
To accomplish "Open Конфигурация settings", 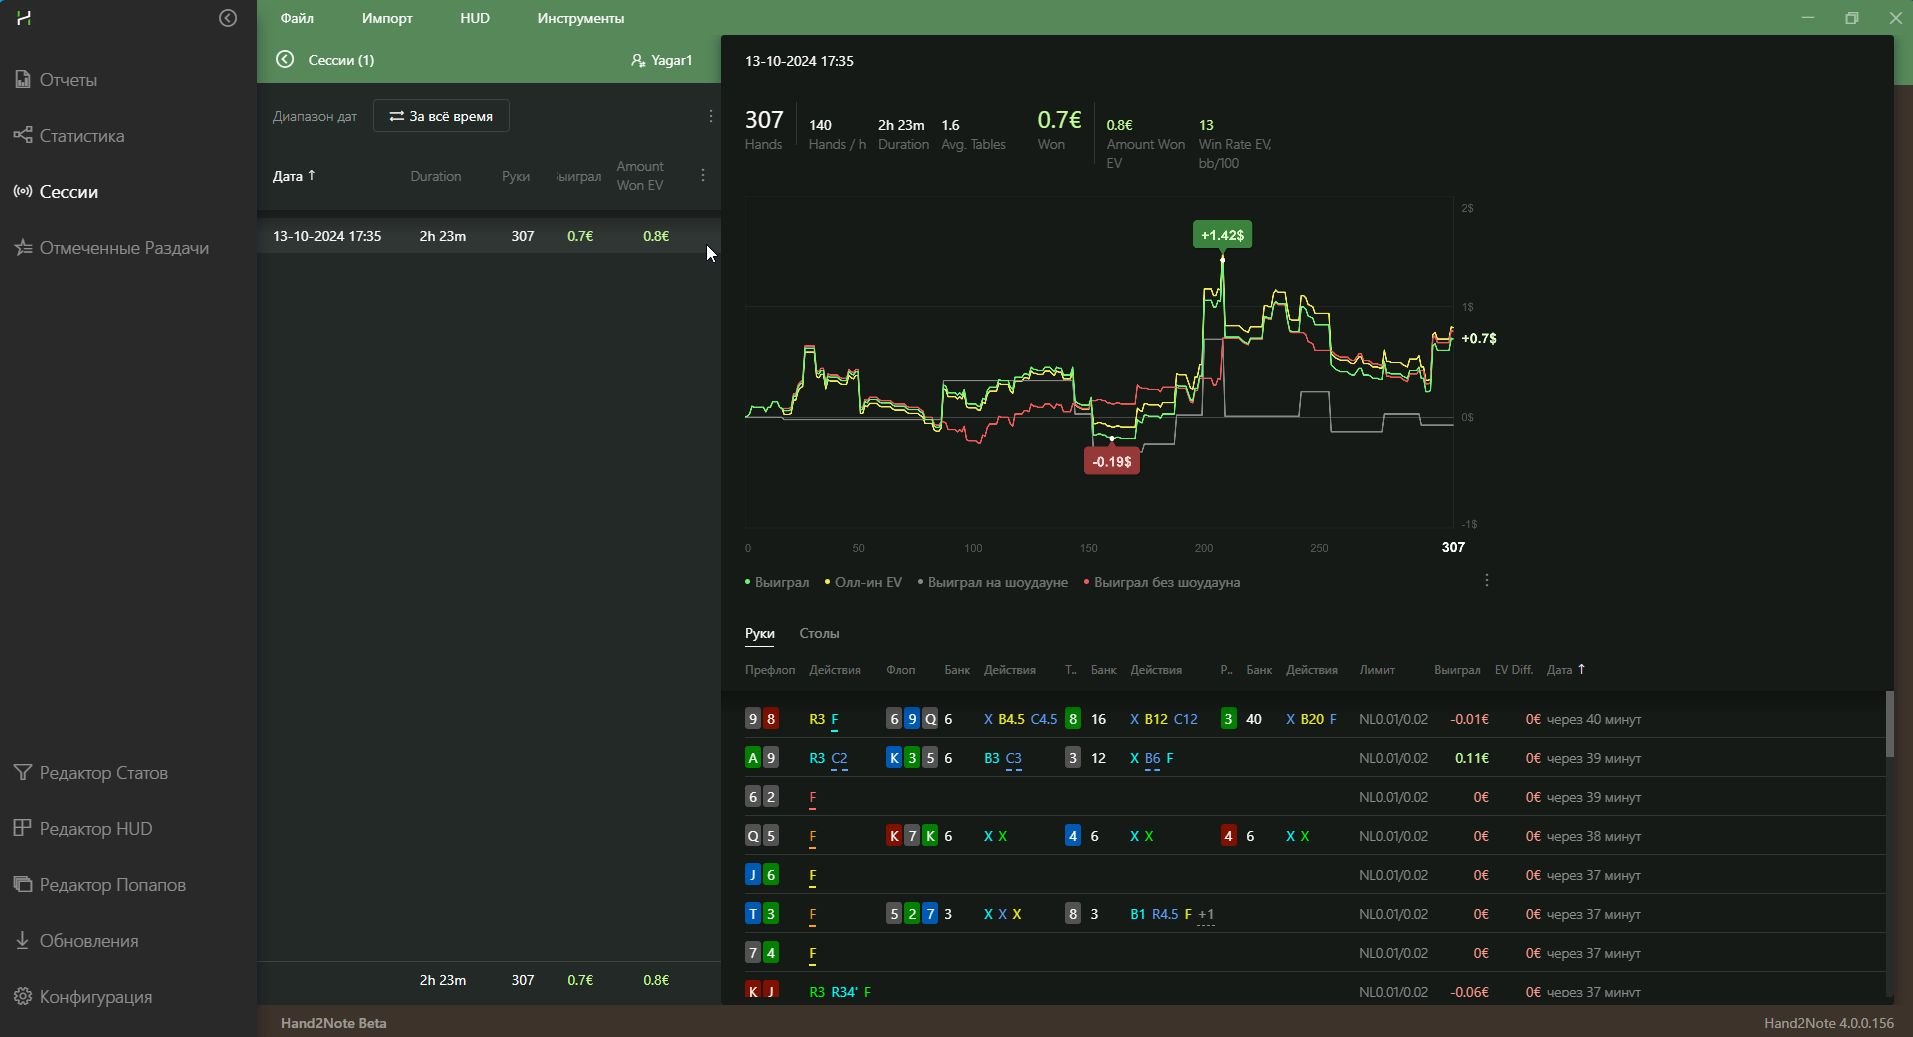I will [83, 997].
